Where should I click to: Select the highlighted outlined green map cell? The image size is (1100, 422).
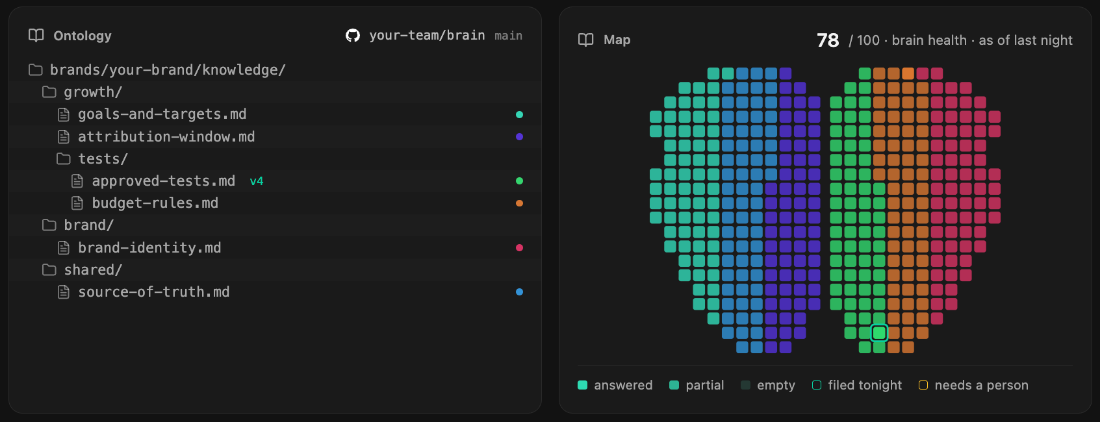click(879, 332)
